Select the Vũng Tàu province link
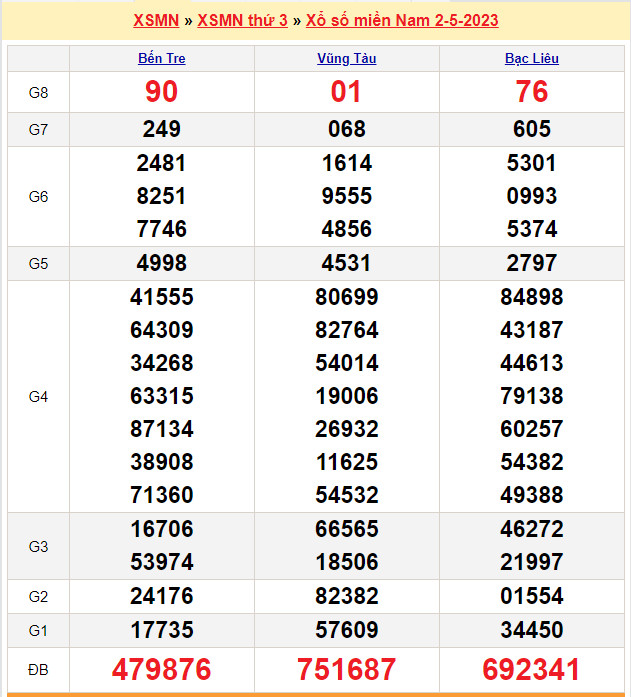Screen dimensions: 631x697 pyautogui.click(x=347, y=58)
